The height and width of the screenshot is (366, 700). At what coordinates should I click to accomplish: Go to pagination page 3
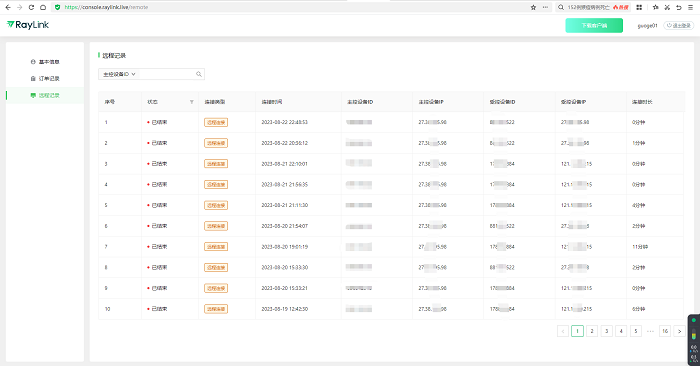[606, 331]
